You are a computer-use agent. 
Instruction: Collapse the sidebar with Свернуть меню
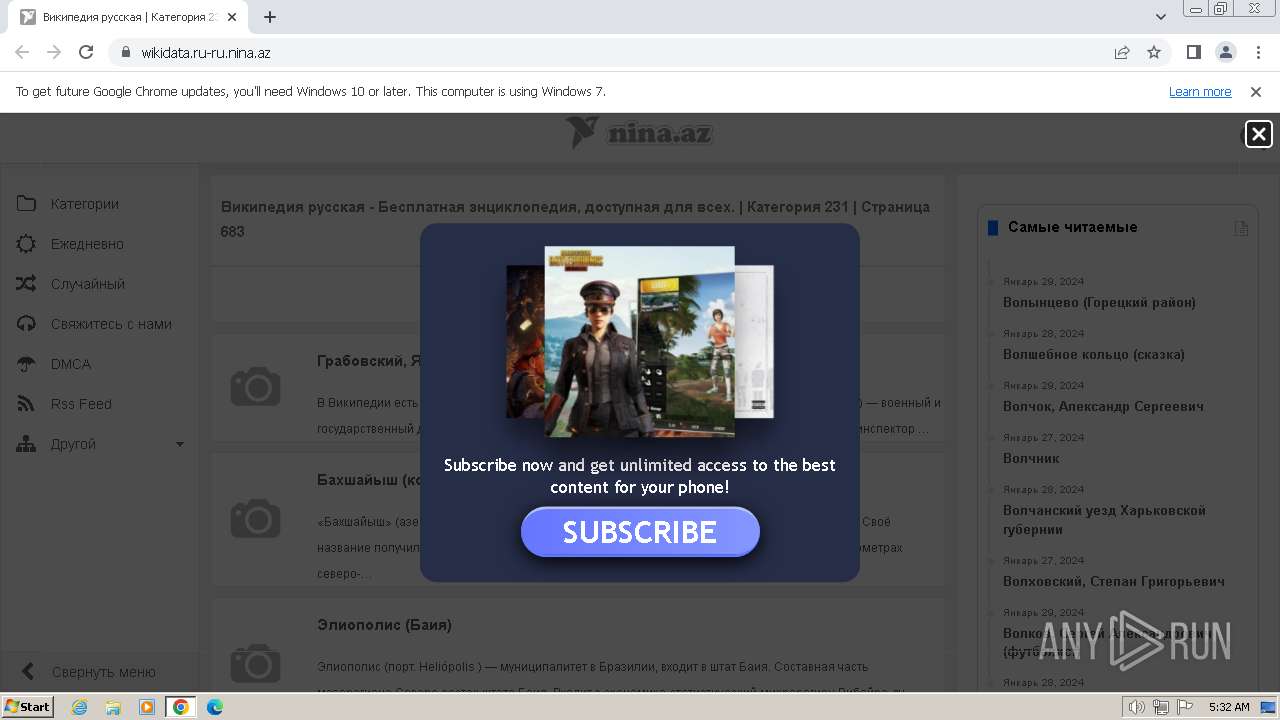[104, 672]
